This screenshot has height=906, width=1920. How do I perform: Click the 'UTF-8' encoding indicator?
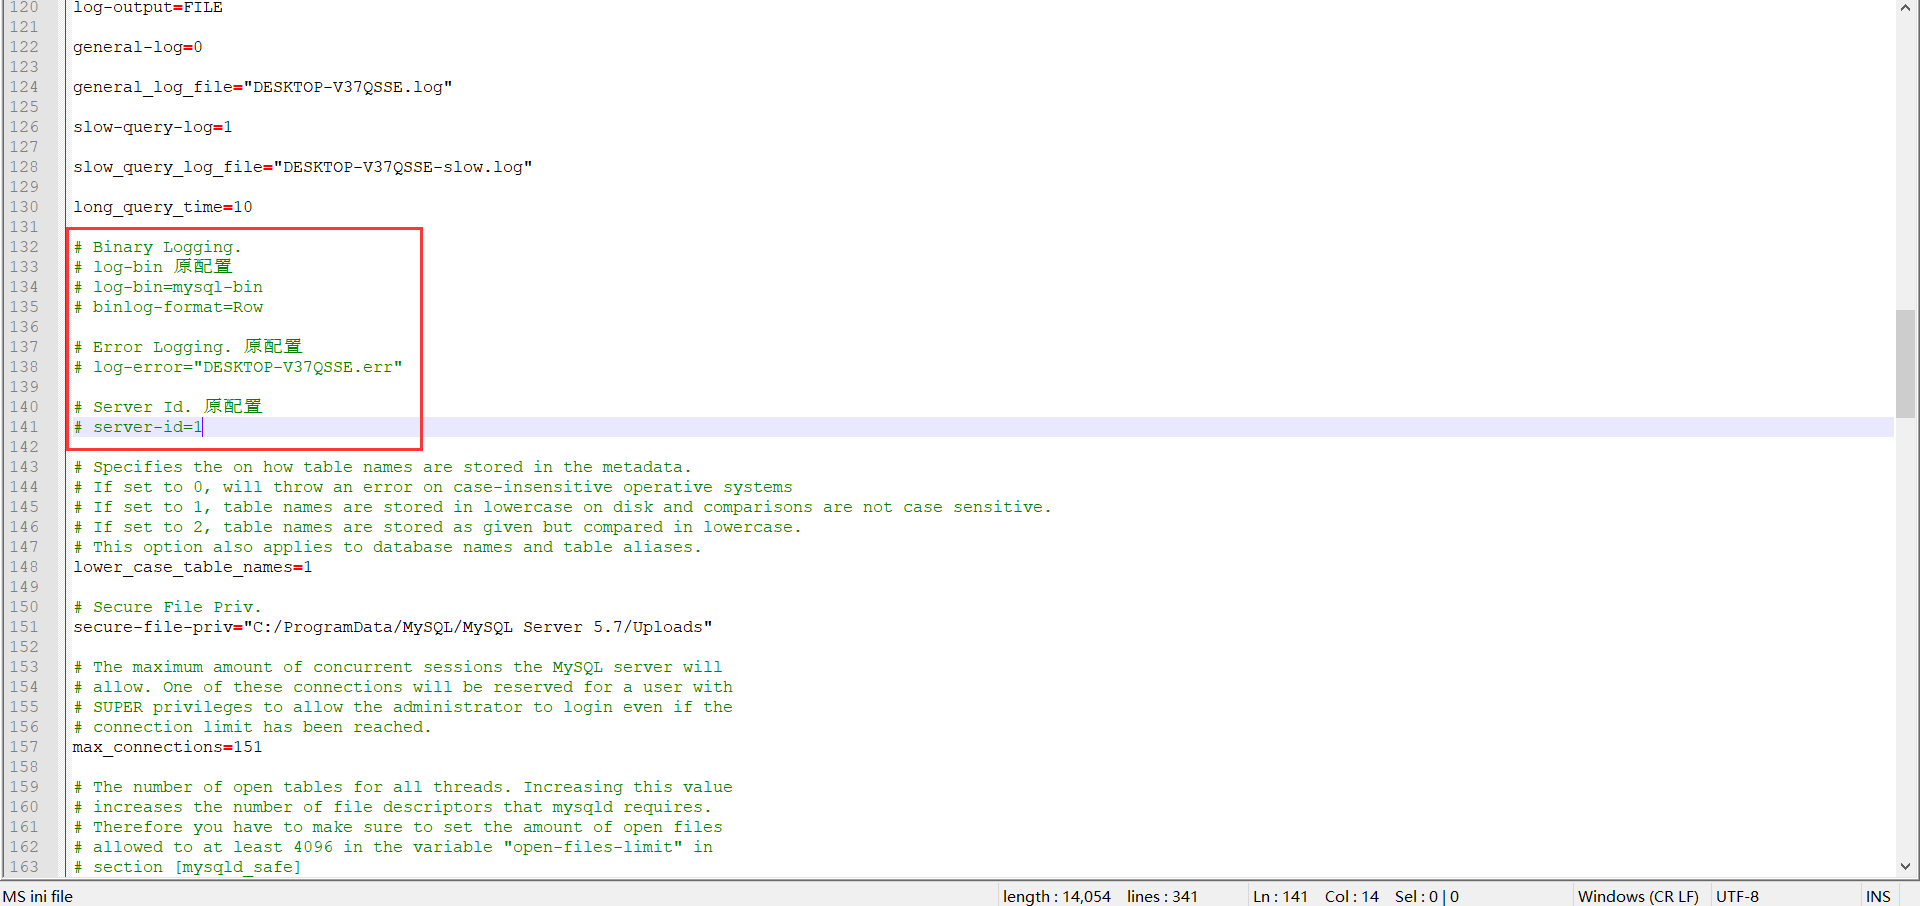(x=1737, y=896)
